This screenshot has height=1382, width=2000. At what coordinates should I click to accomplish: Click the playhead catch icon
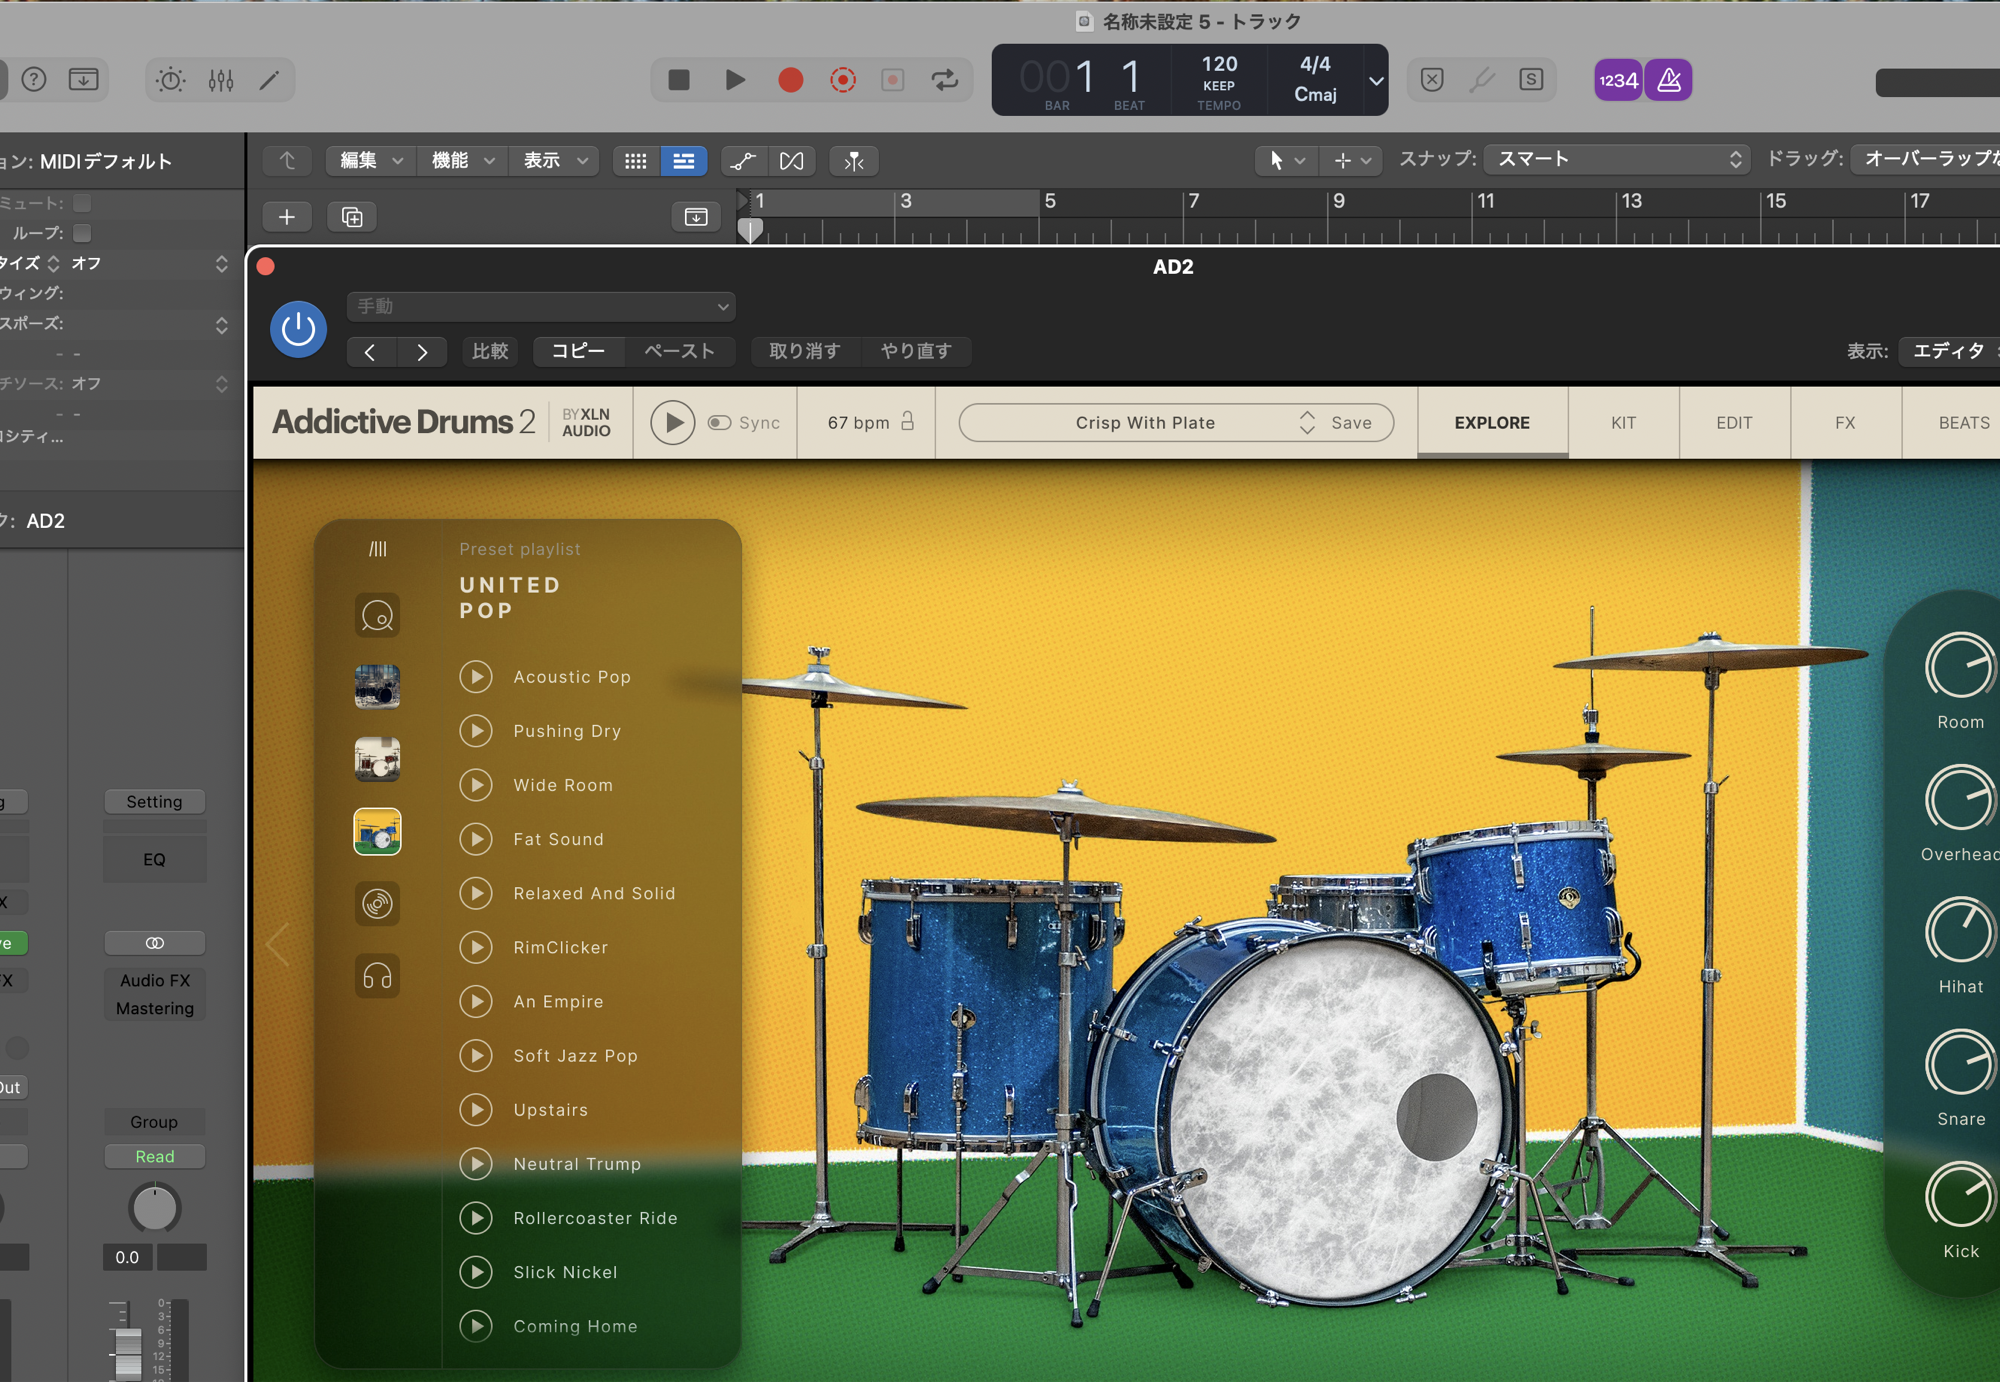pyautogui.click(x=854, y=160)
